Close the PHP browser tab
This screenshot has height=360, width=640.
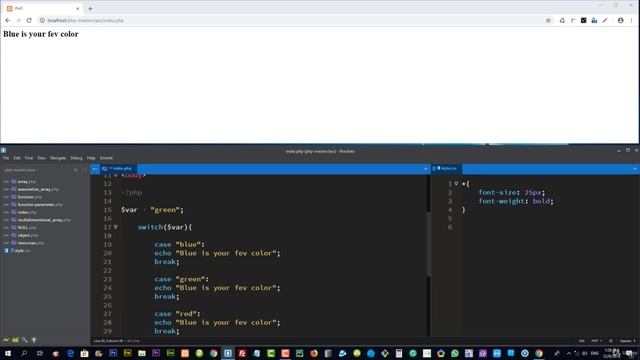(78, 8)
